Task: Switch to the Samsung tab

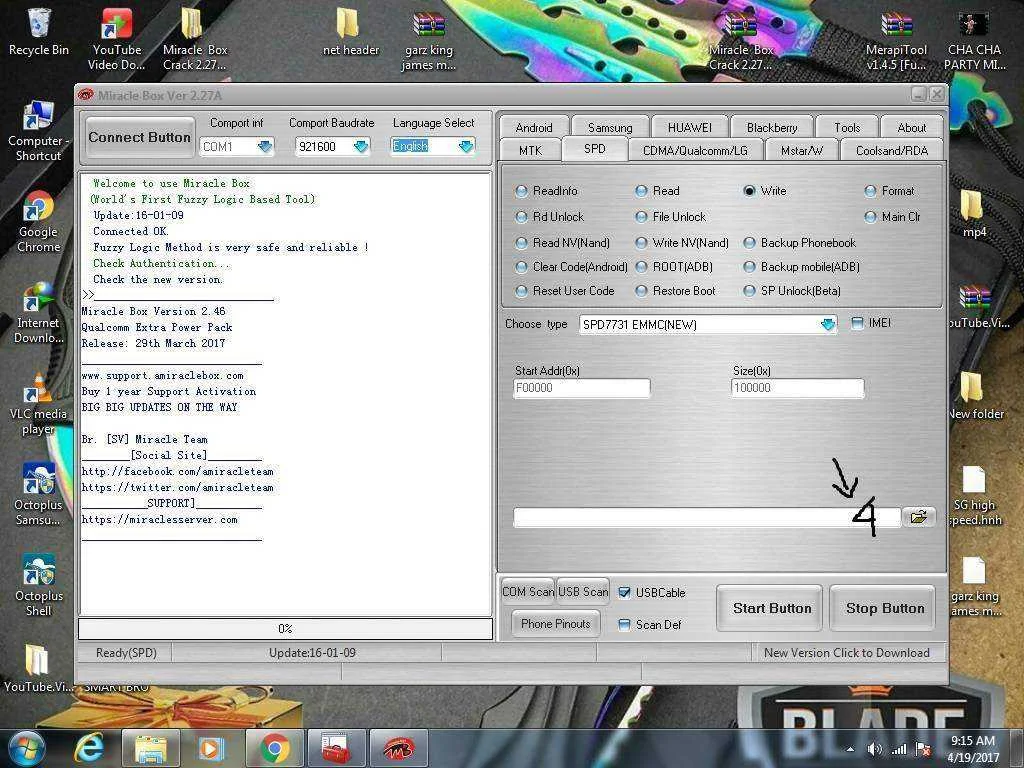Action: [609, 127]
